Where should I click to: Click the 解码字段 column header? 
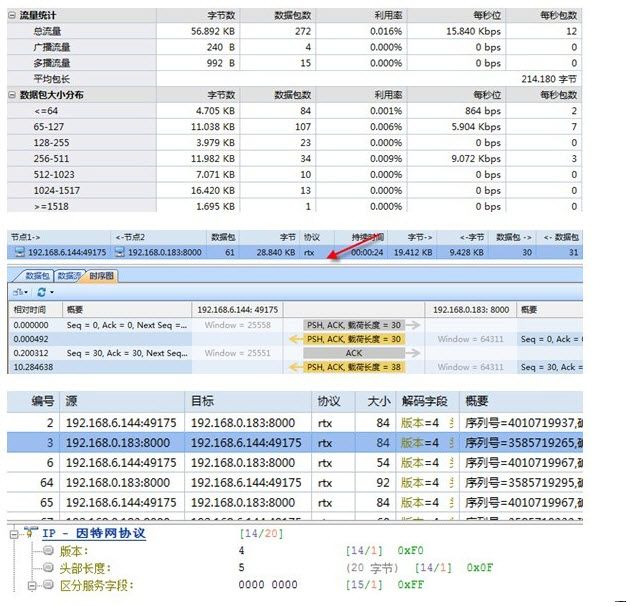[428, 401]
